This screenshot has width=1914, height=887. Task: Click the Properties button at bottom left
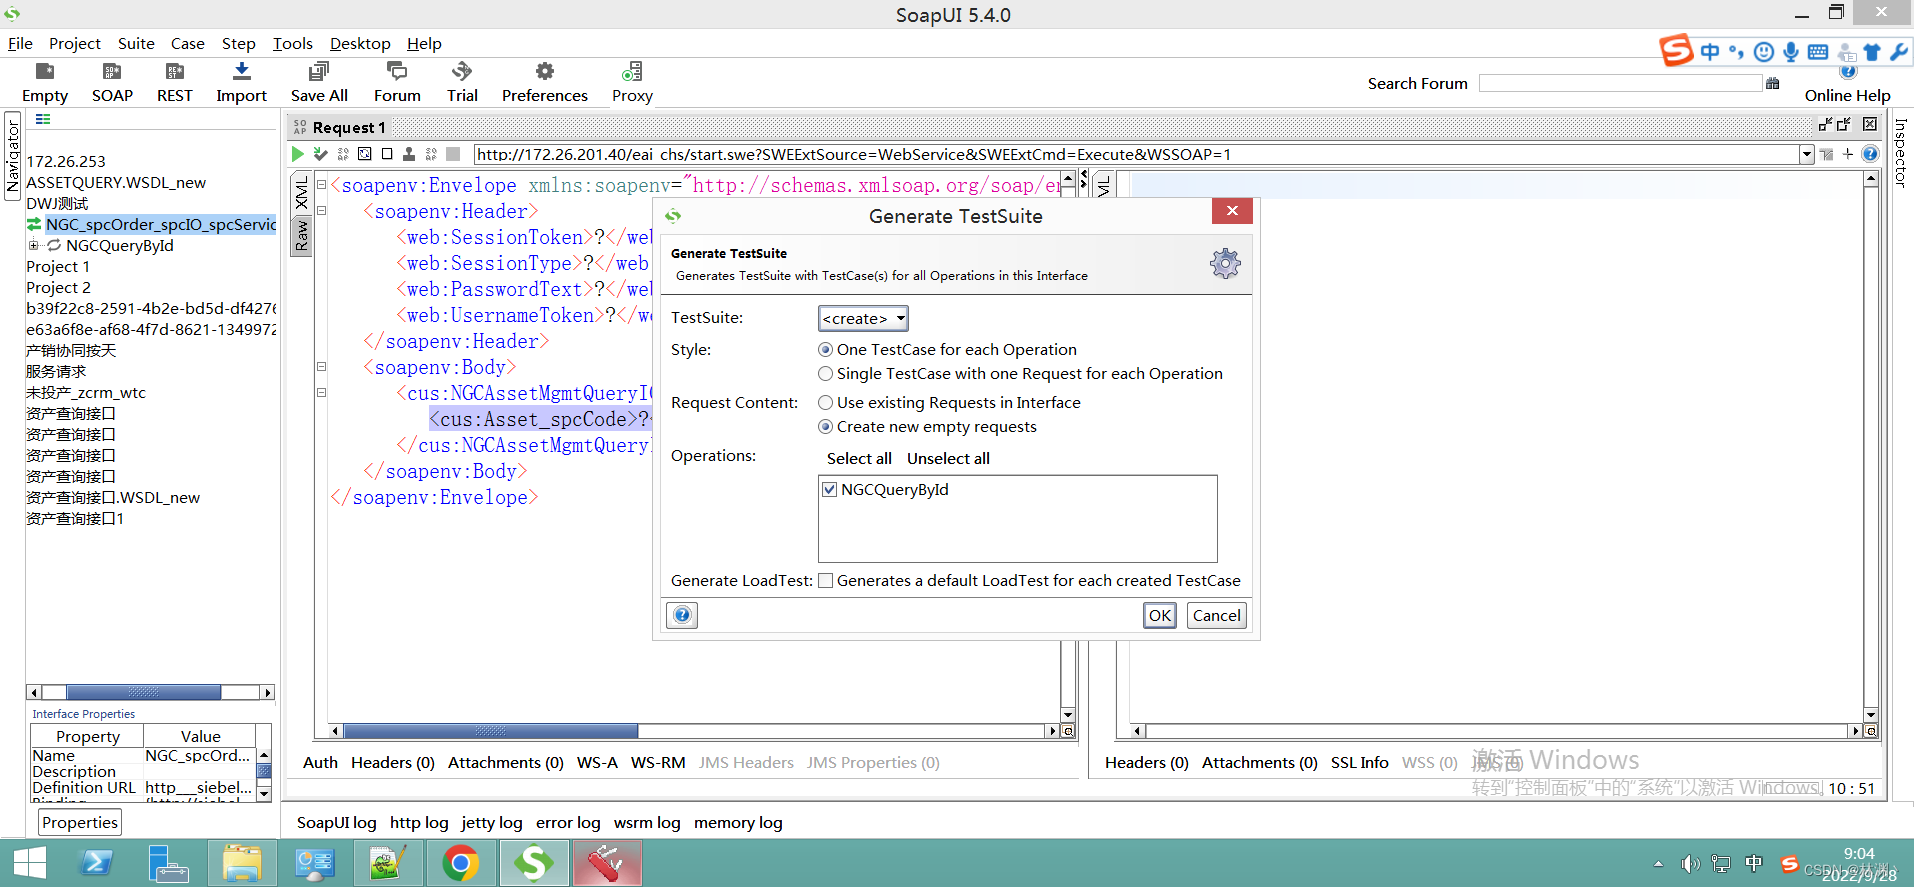(x=80, y=822)
